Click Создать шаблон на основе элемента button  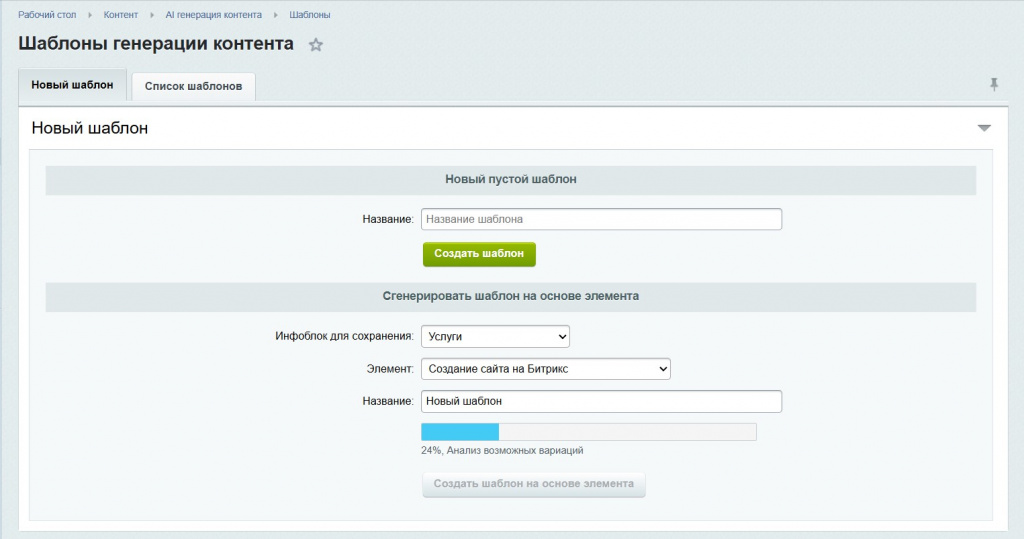[534, 484]
